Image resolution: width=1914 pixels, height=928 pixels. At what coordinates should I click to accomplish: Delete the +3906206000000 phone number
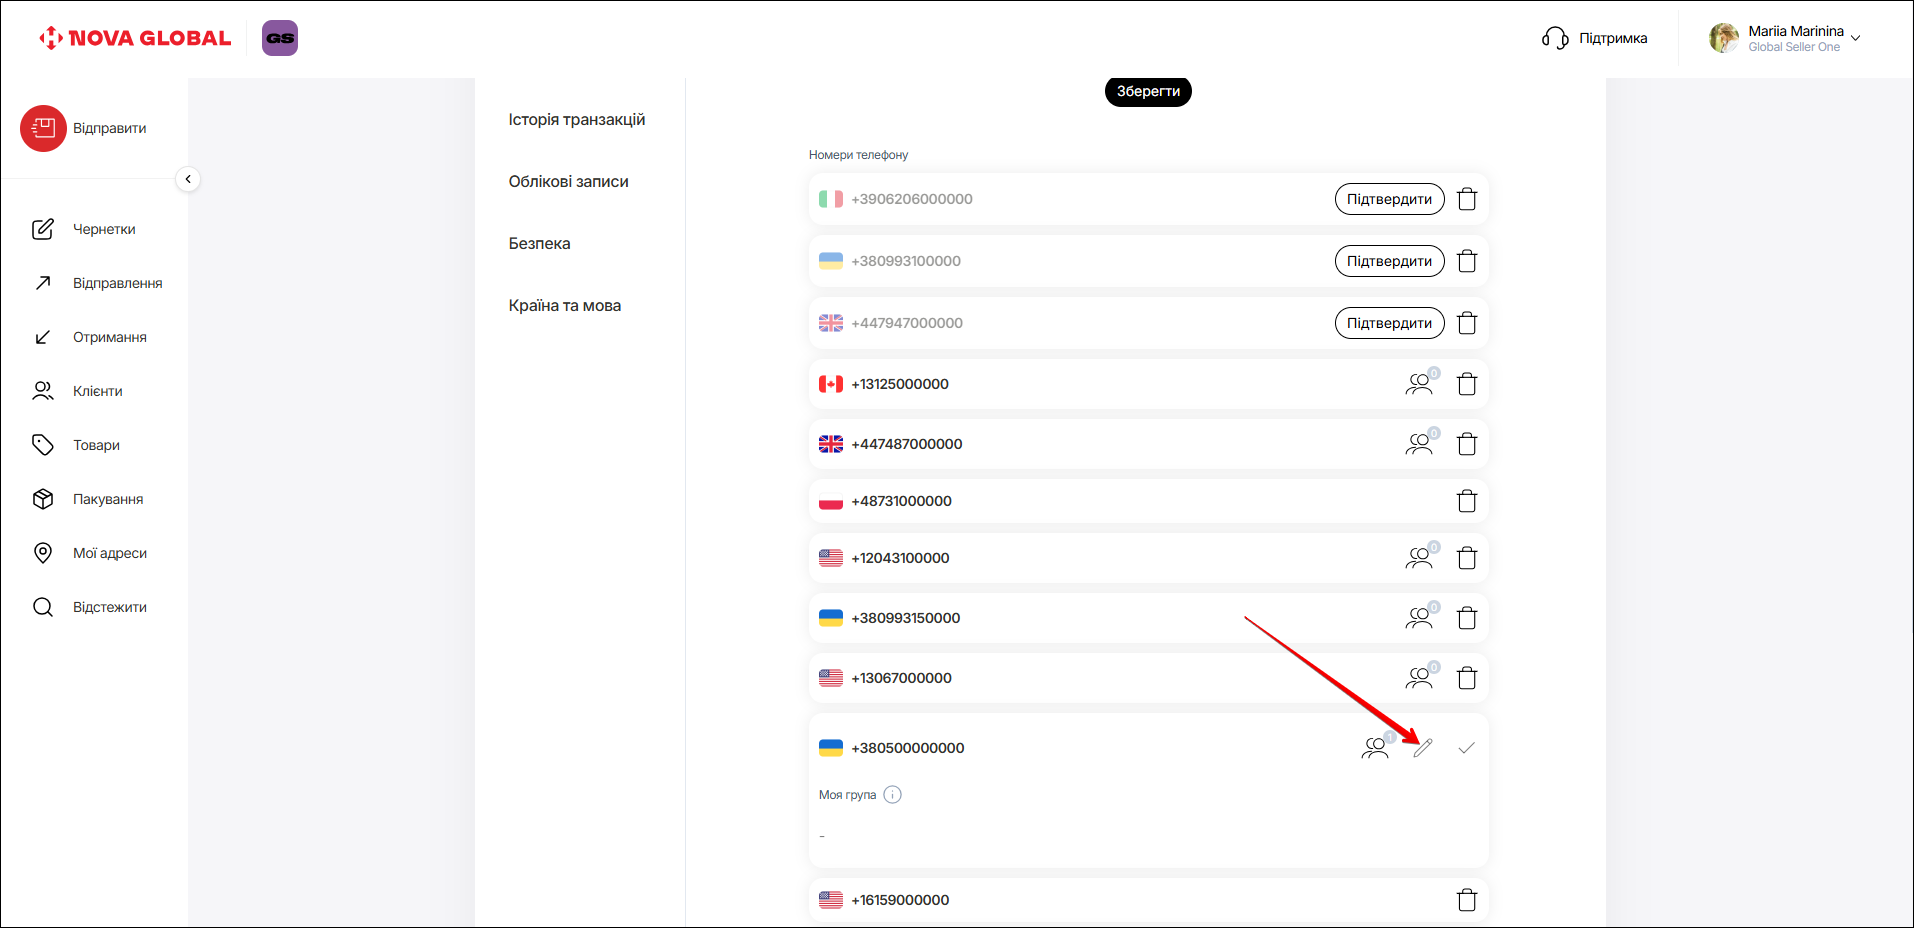(x=1467, y=199)
